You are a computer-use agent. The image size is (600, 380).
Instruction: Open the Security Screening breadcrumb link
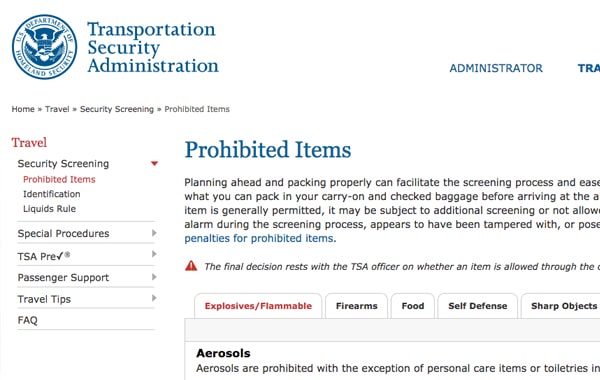(x=117, y=109)
